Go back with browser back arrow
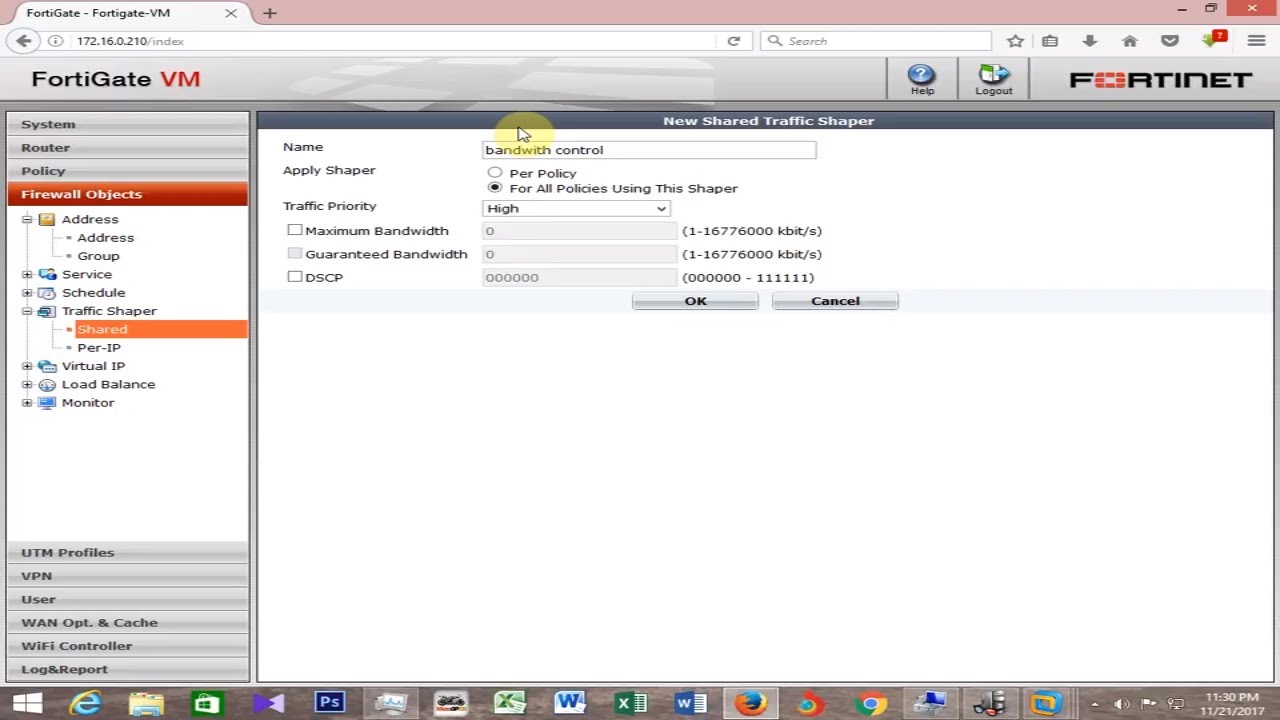Screen dimensions: 1280x720 click(24, 41)
